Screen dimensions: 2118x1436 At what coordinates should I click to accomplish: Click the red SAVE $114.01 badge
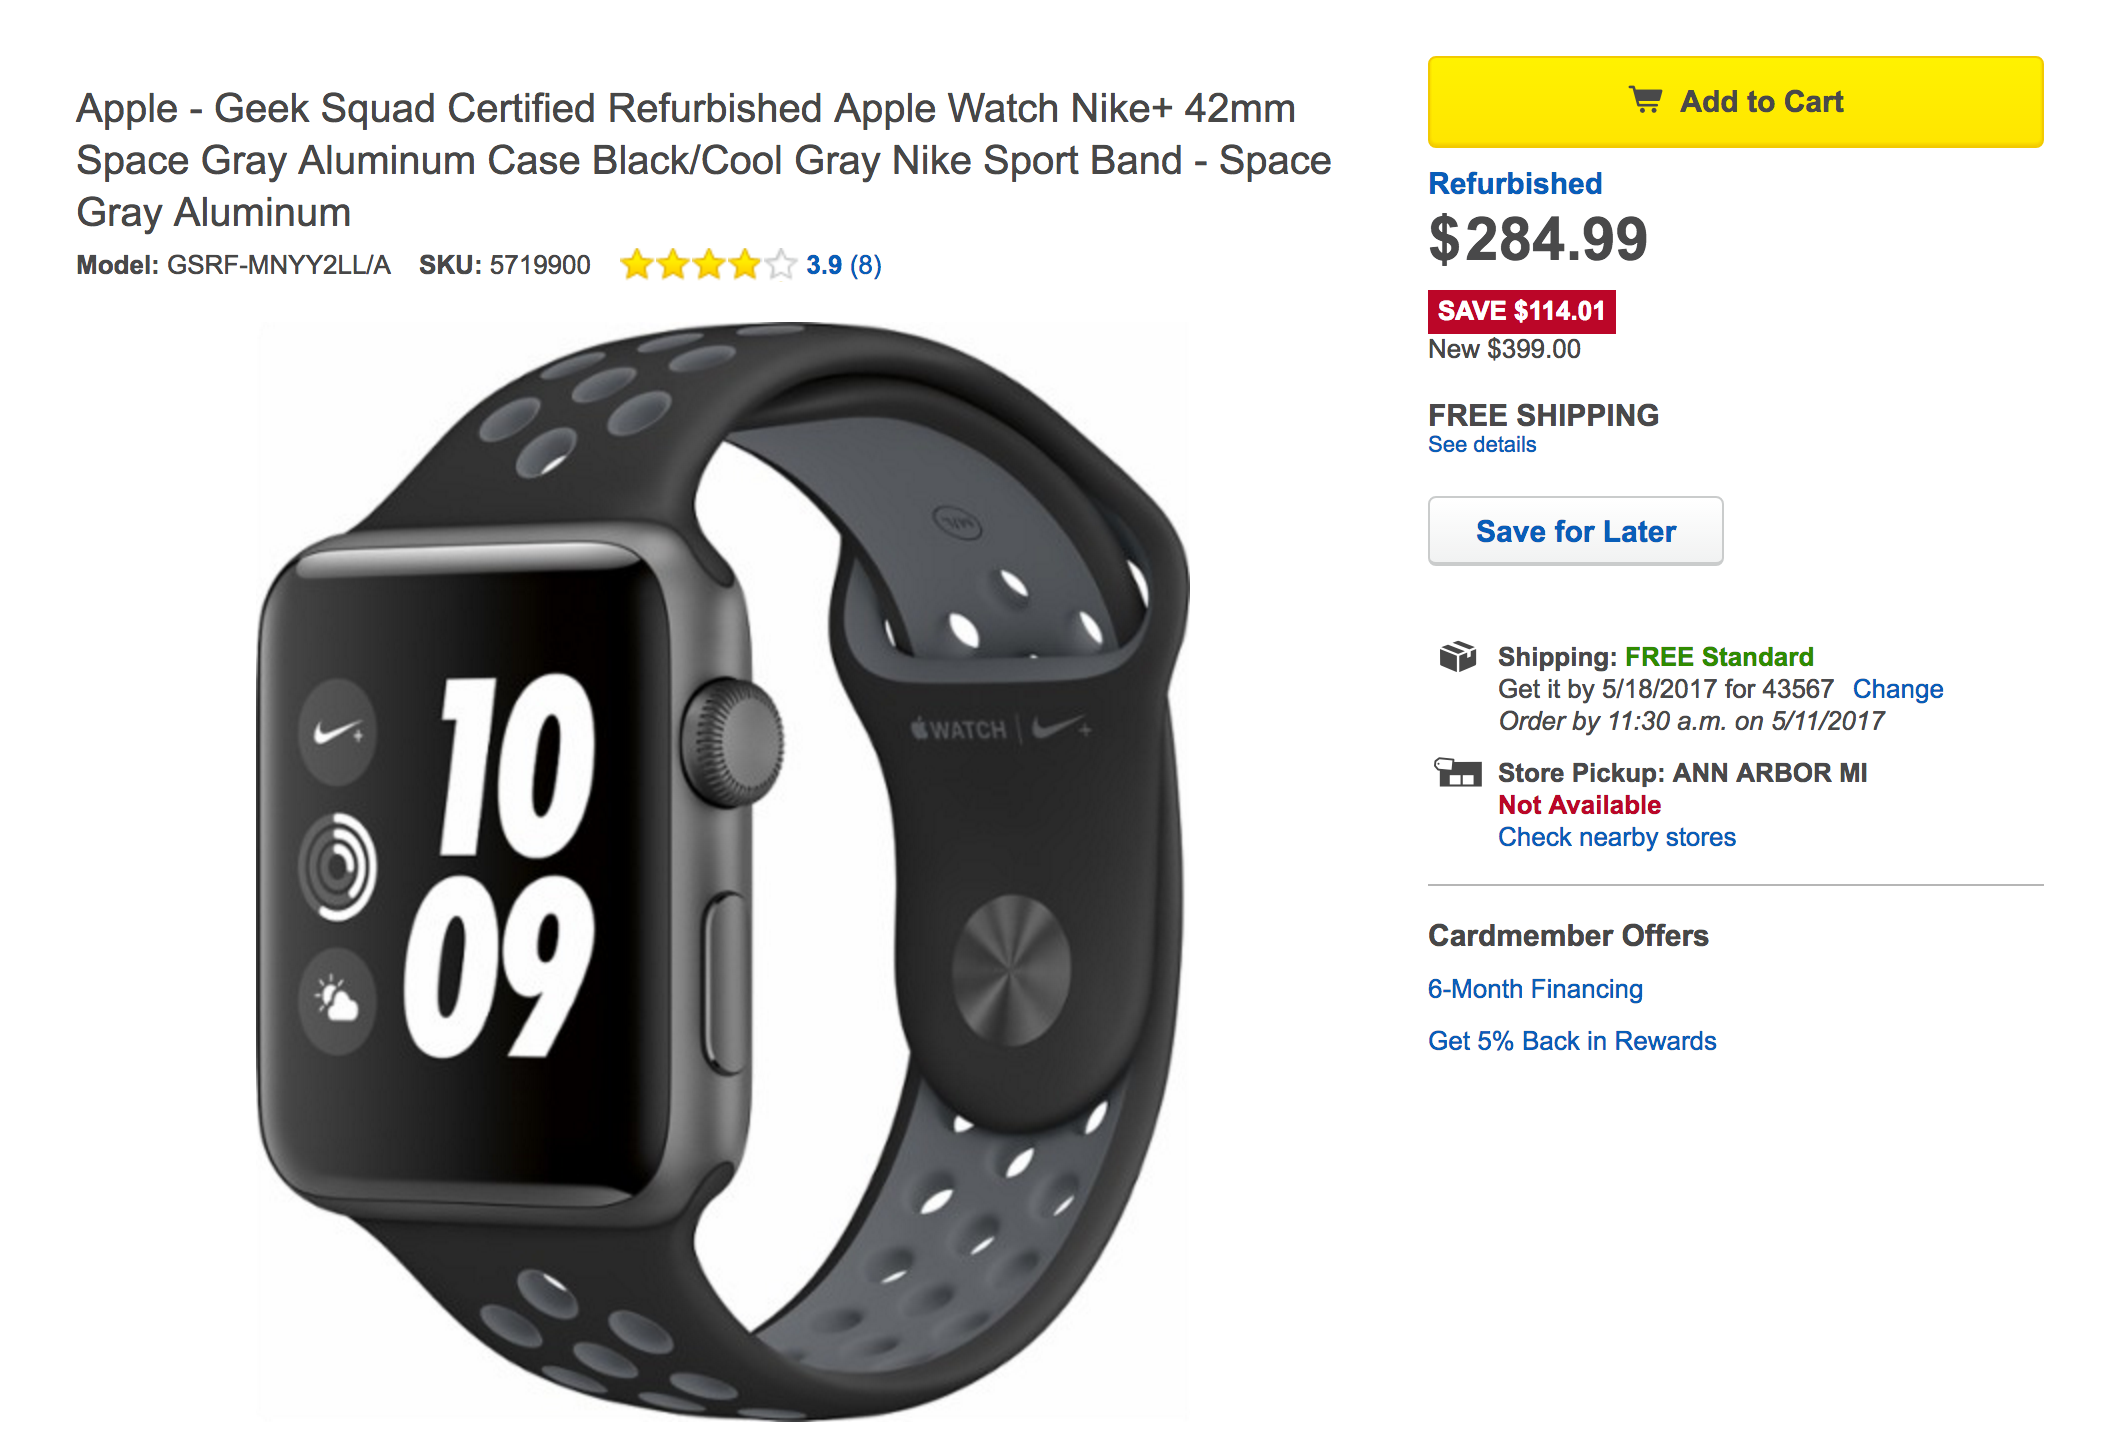1521,311
